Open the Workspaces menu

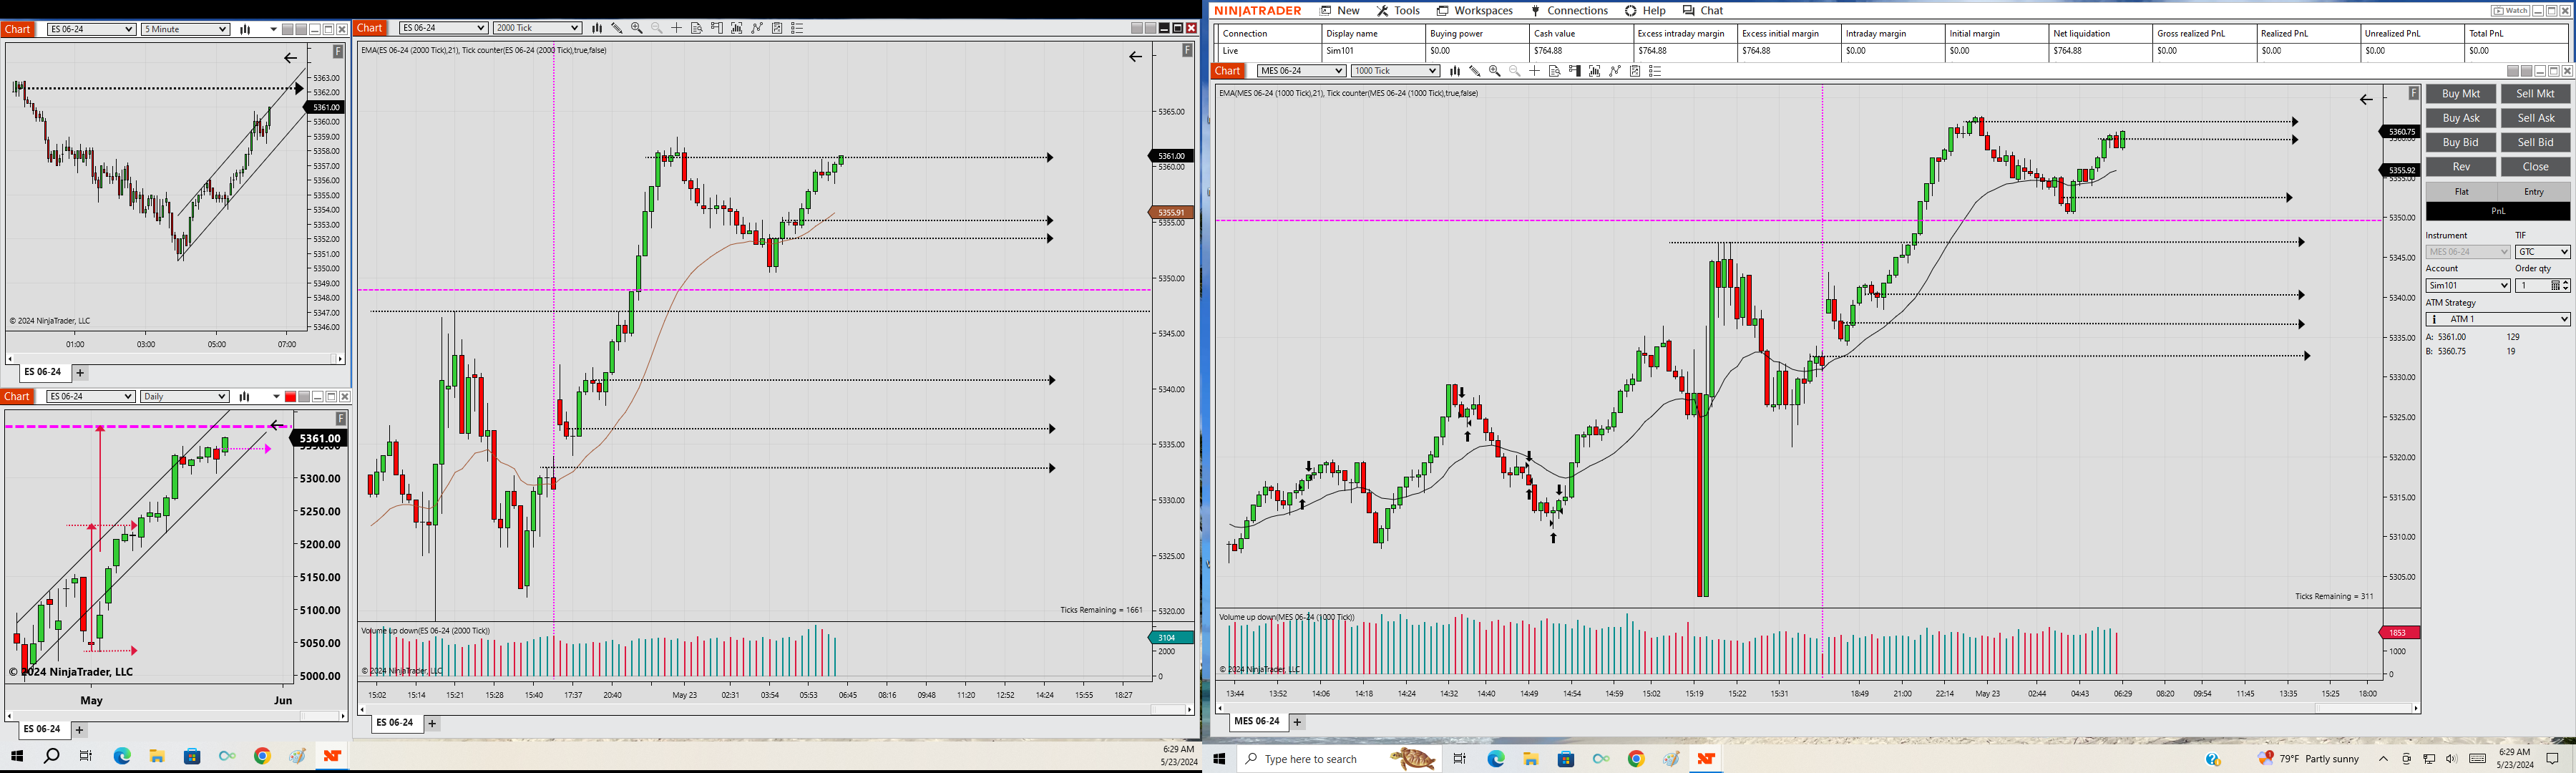click(1475, 11)
